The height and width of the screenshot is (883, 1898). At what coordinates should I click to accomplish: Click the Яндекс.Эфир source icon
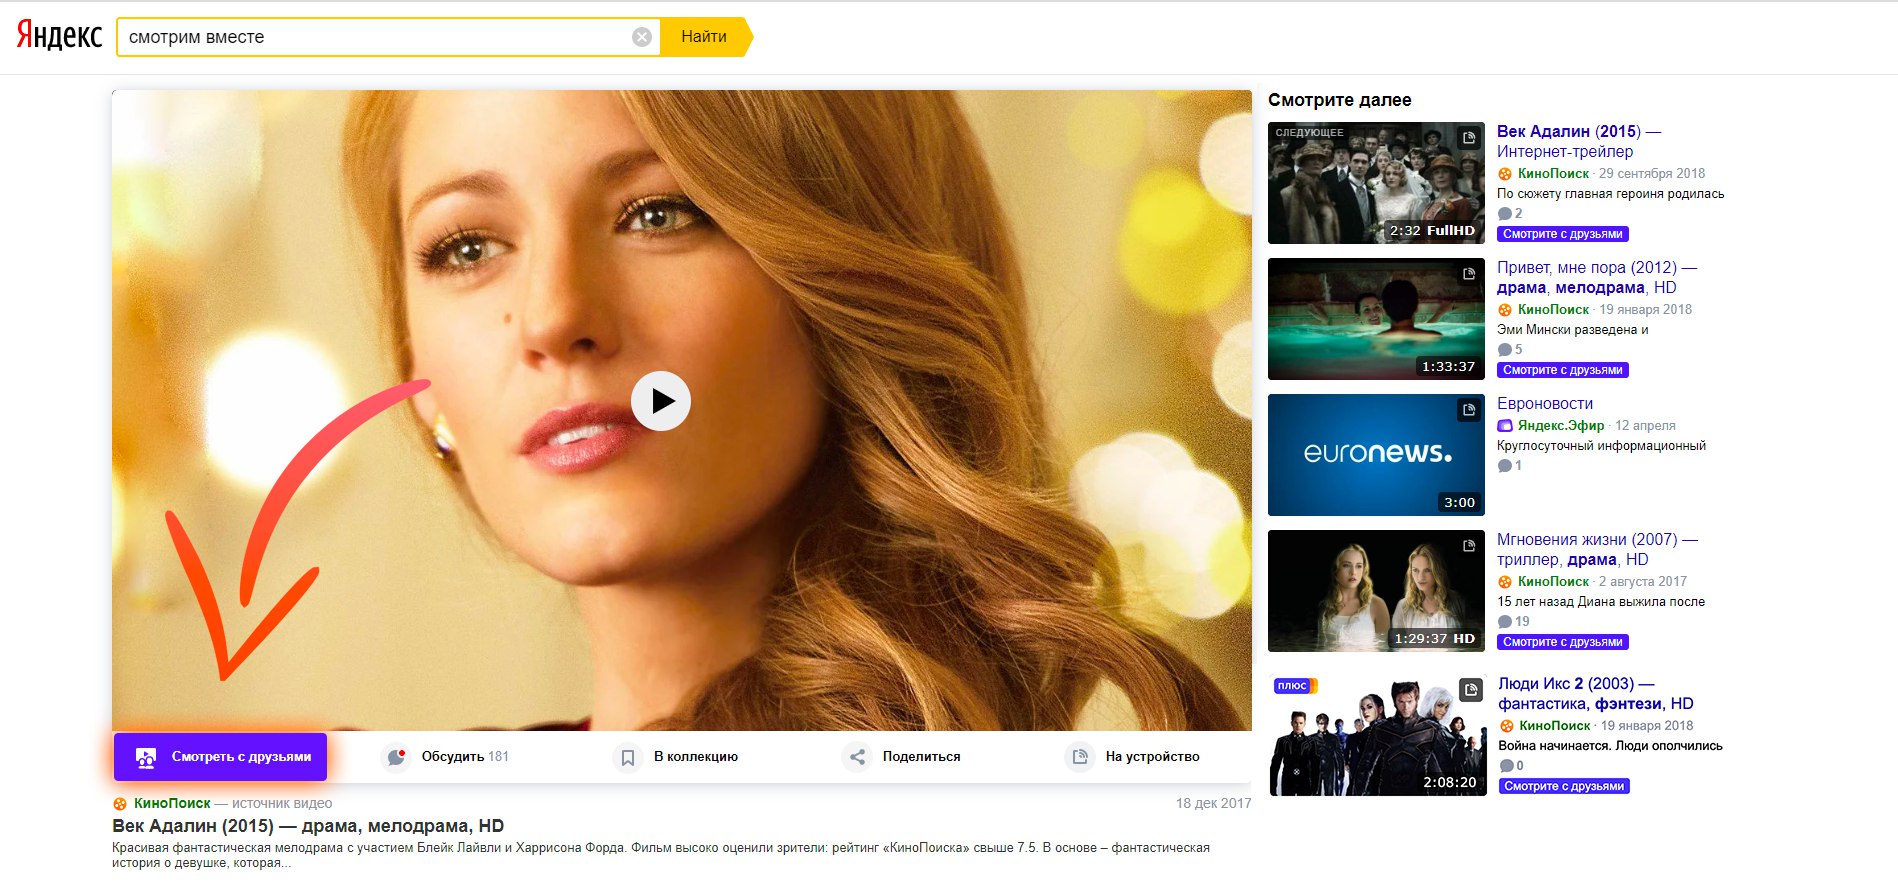coord(1504,425)
